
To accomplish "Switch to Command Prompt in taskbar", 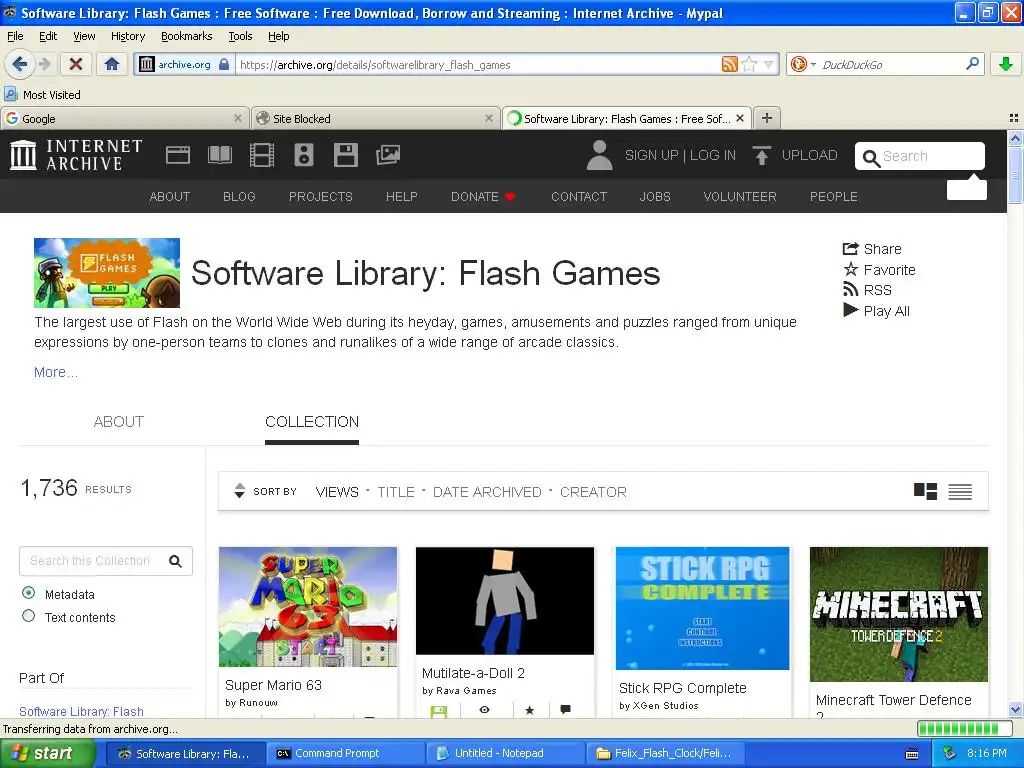I will (345, 754).
